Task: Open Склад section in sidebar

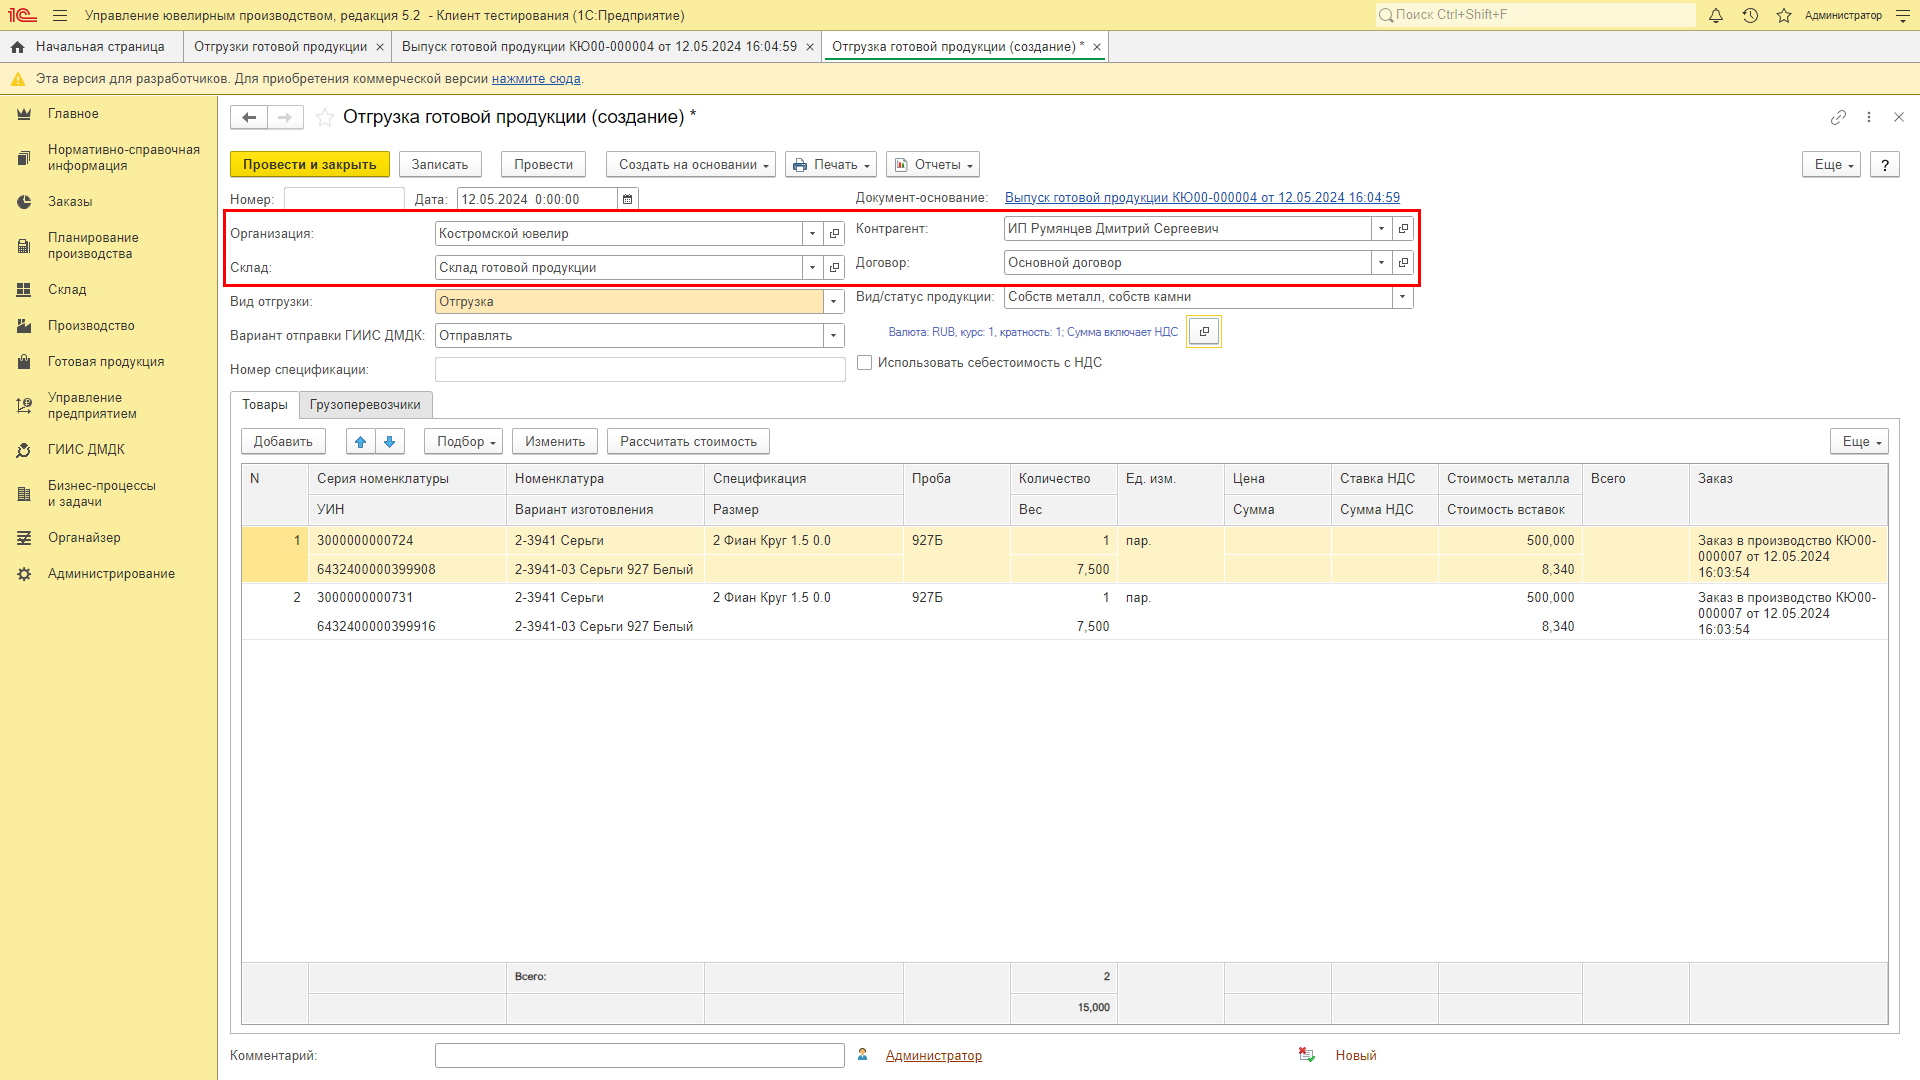Action: point(67,290)
